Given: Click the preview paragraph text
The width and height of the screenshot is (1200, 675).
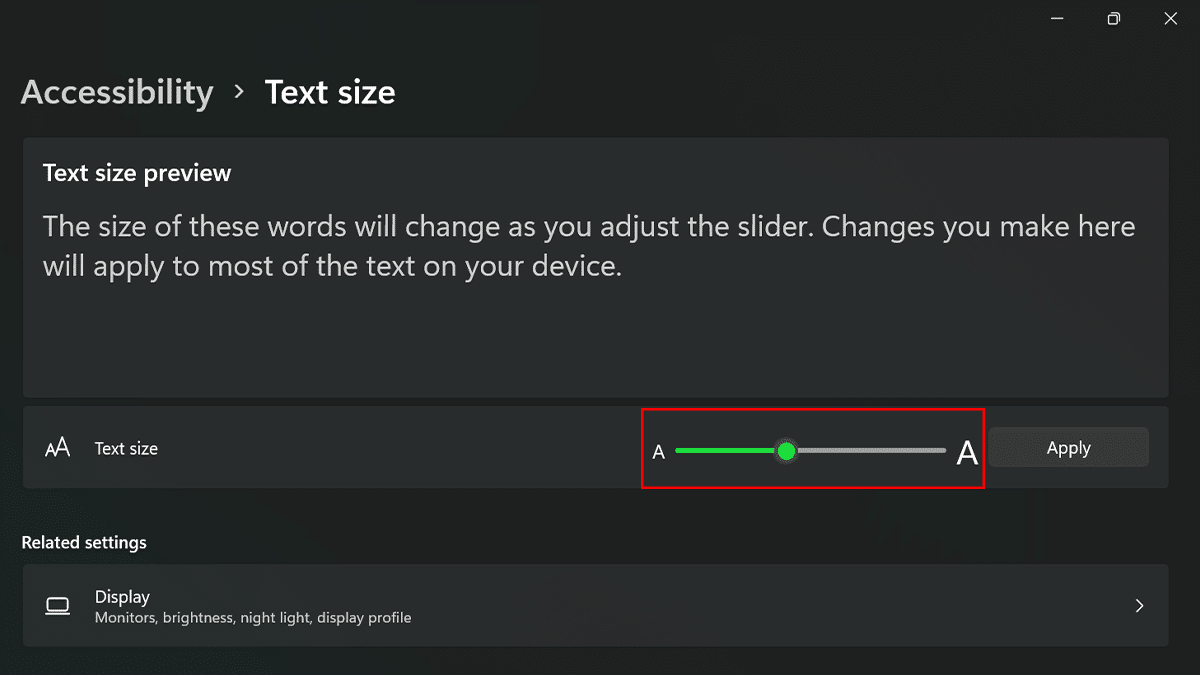Looking at the screenshot, I should click(x=588, y=246).
